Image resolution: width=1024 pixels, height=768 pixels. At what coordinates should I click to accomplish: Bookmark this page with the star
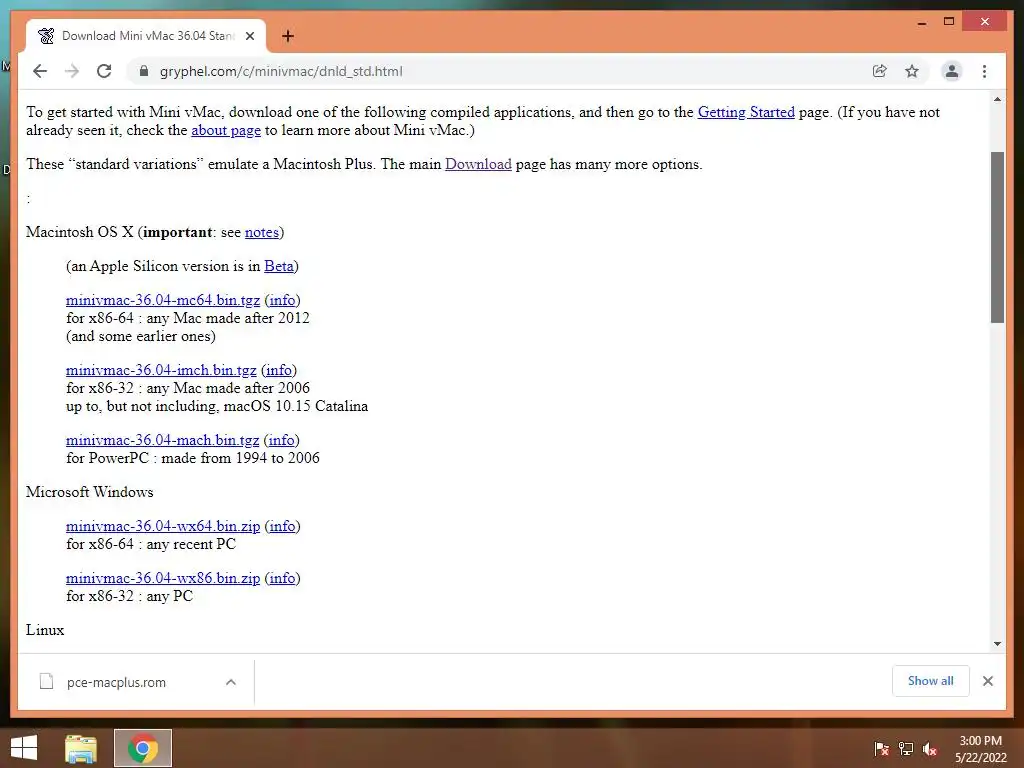tap(912, 71)
